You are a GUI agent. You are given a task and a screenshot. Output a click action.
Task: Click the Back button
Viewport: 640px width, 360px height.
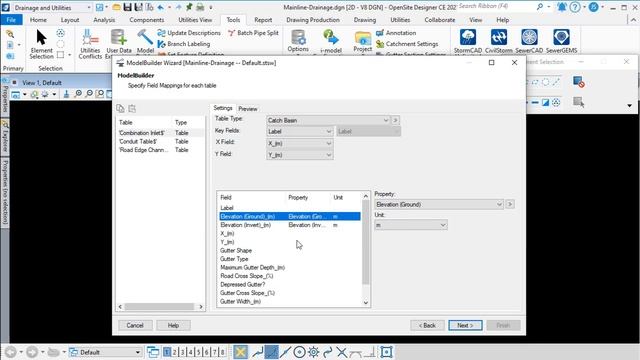tap(427, 325)
